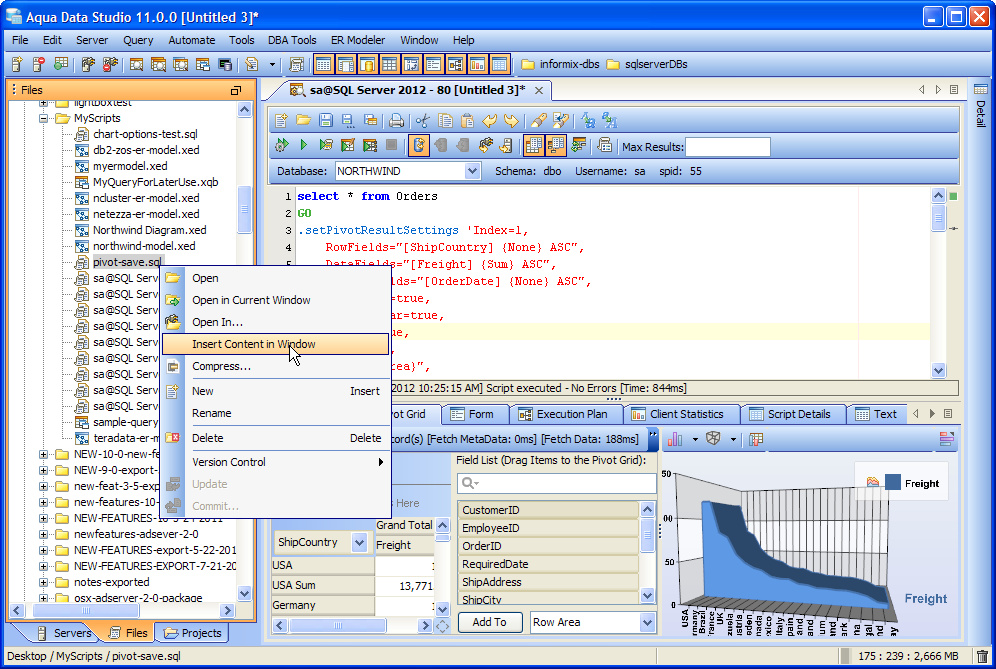Expand the notes-exported folder
Image resolution: width=996 pixels, height=669 pixels.
click(43, 582)
